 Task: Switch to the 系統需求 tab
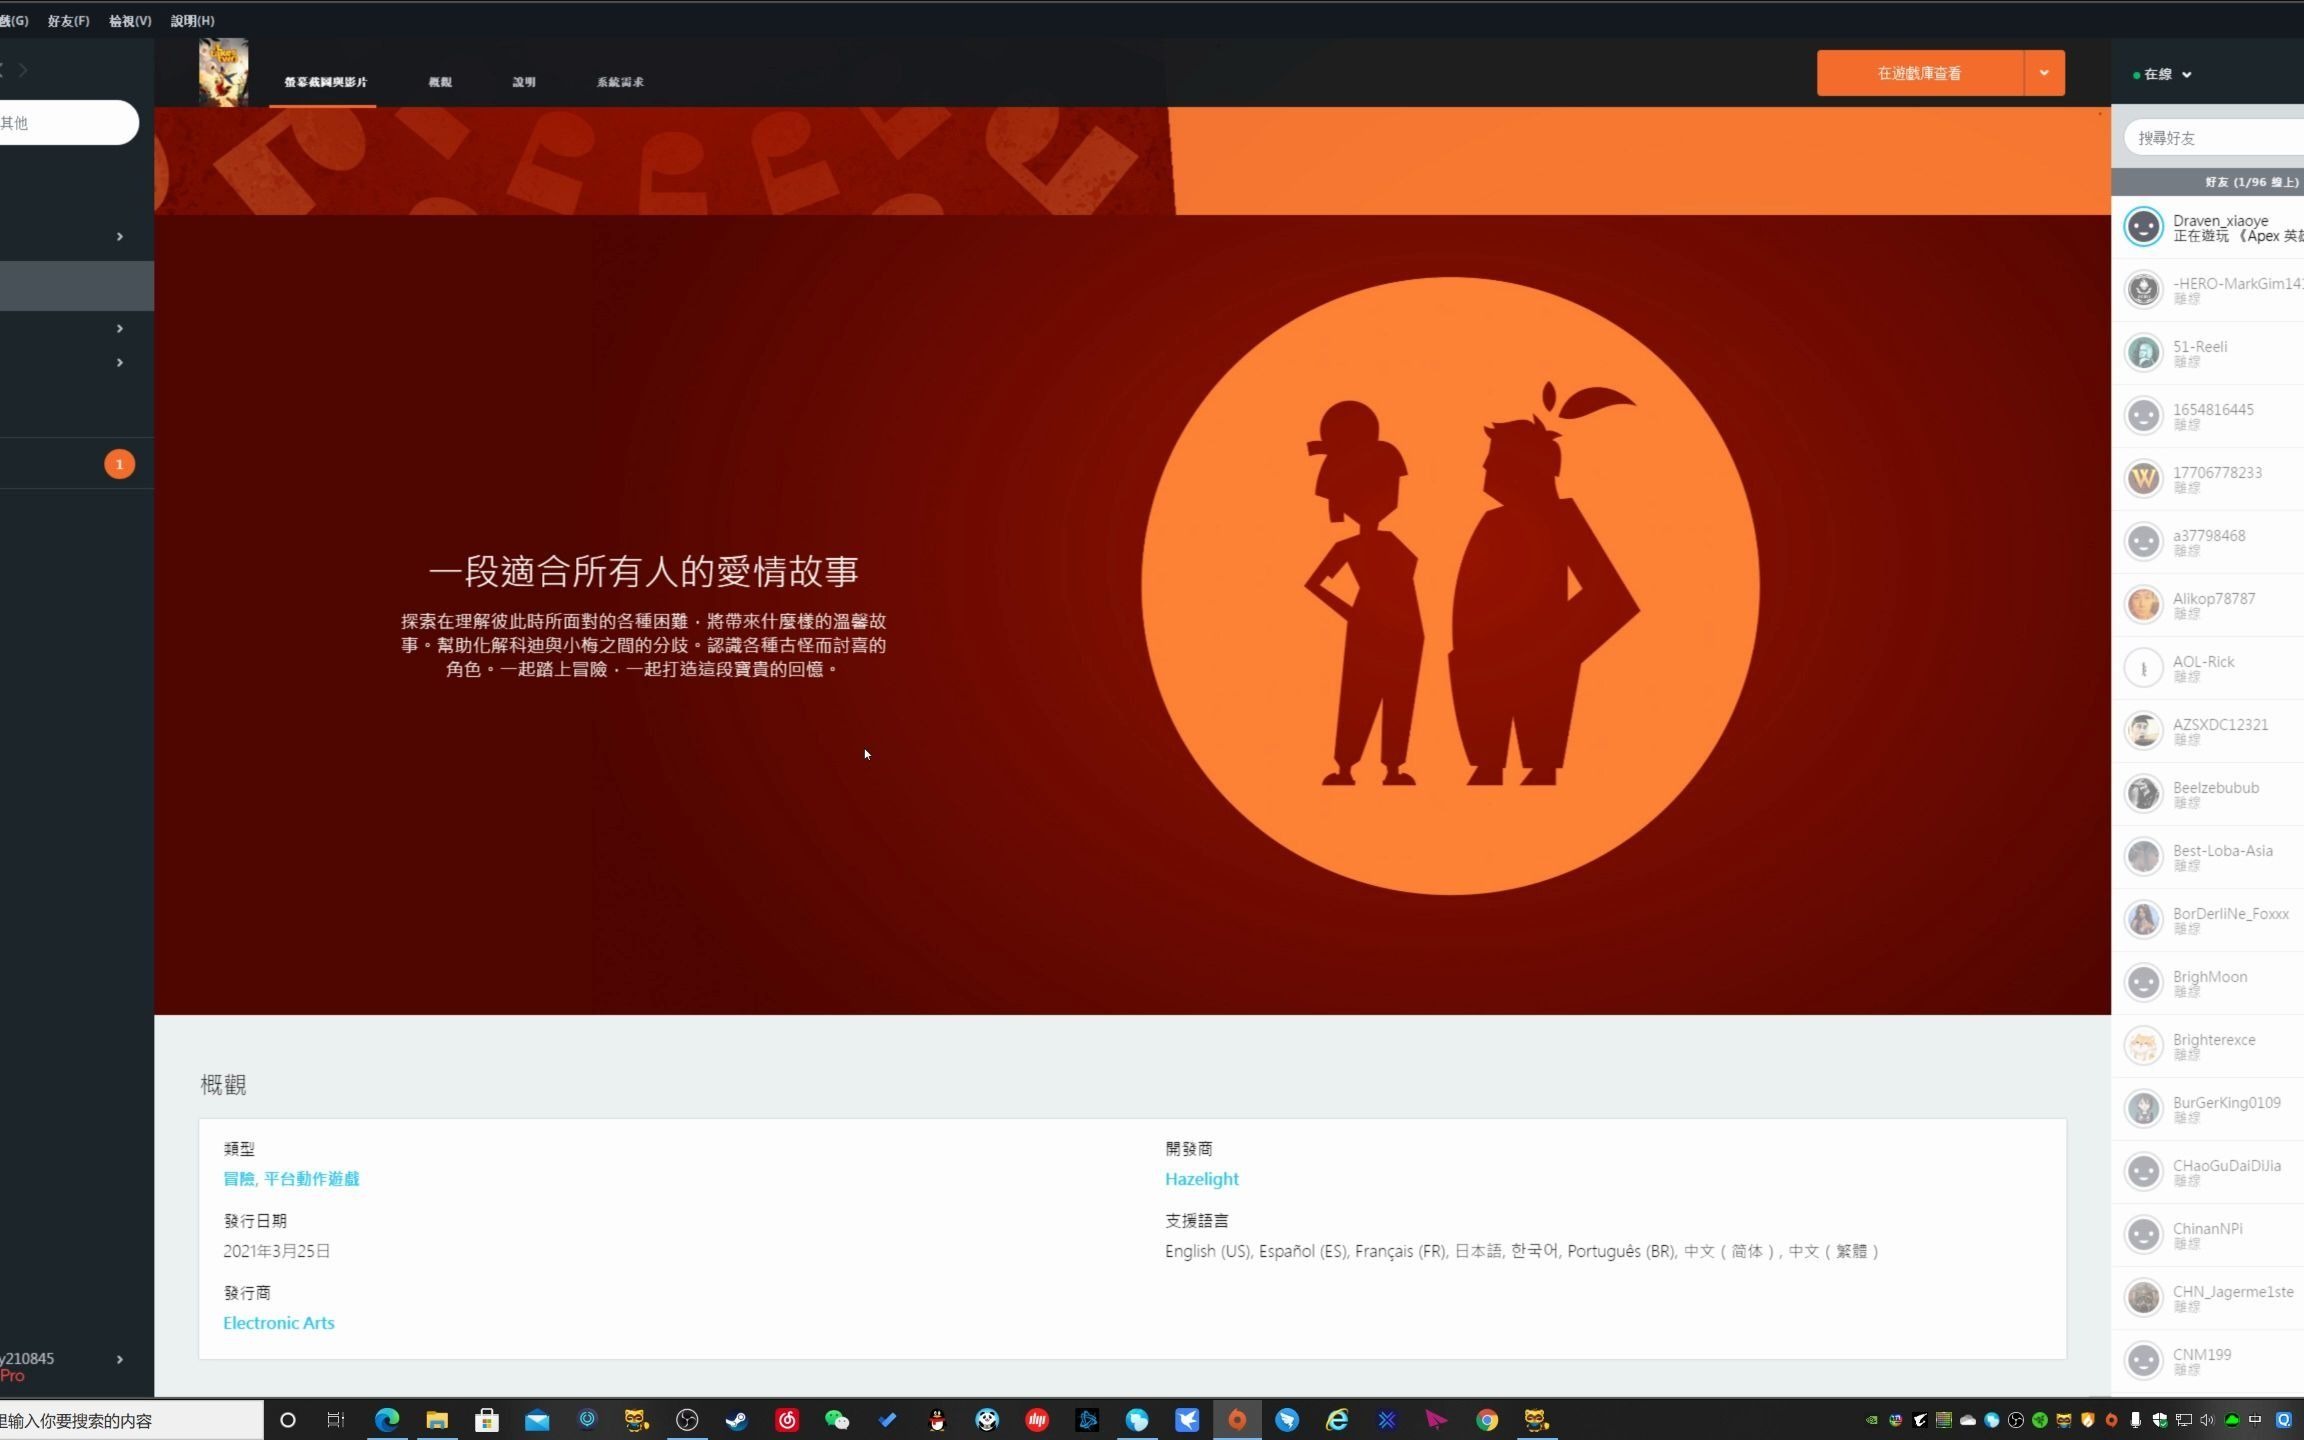(620, 82)
